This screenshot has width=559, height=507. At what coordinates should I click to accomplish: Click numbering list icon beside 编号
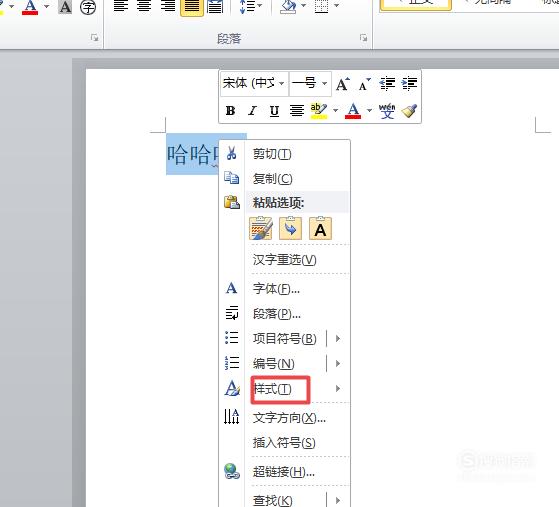tap(232, 362)
